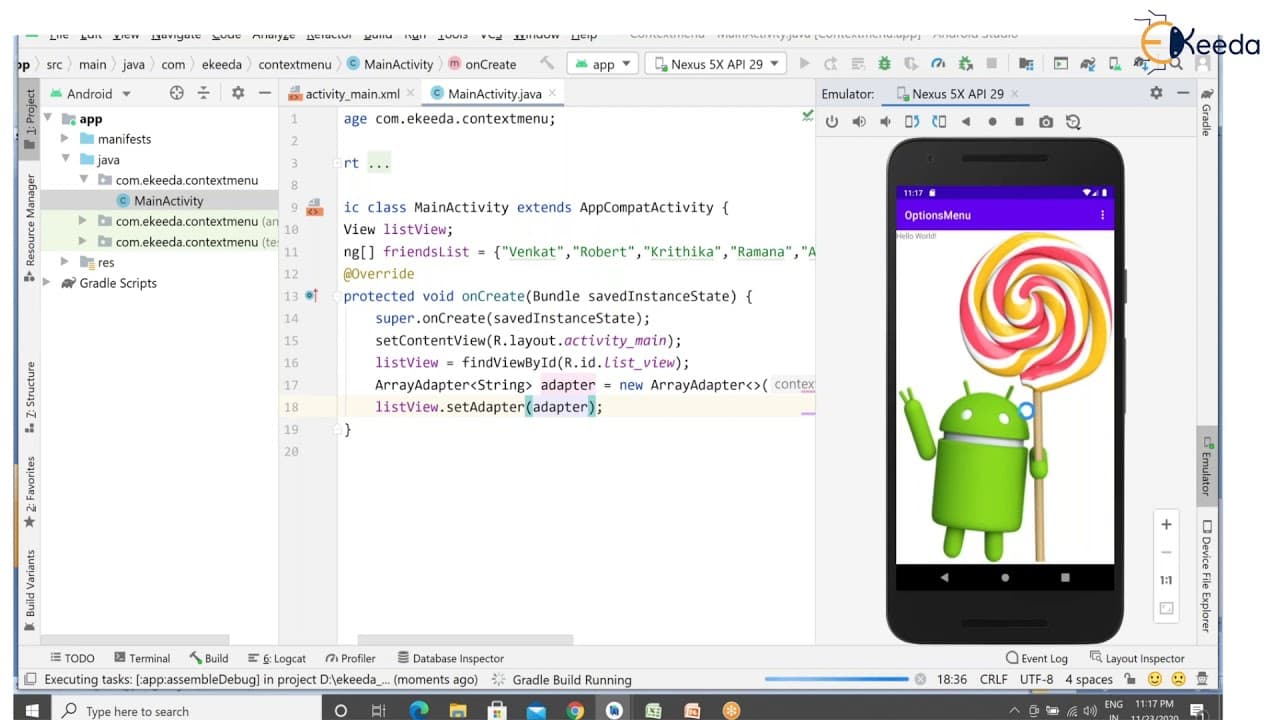Image resolution: width=1280 pixels, height=720 pixels.
Task: Expand the Gradle Scripts node
Action: pyautogui.click(x=47, y=283)
